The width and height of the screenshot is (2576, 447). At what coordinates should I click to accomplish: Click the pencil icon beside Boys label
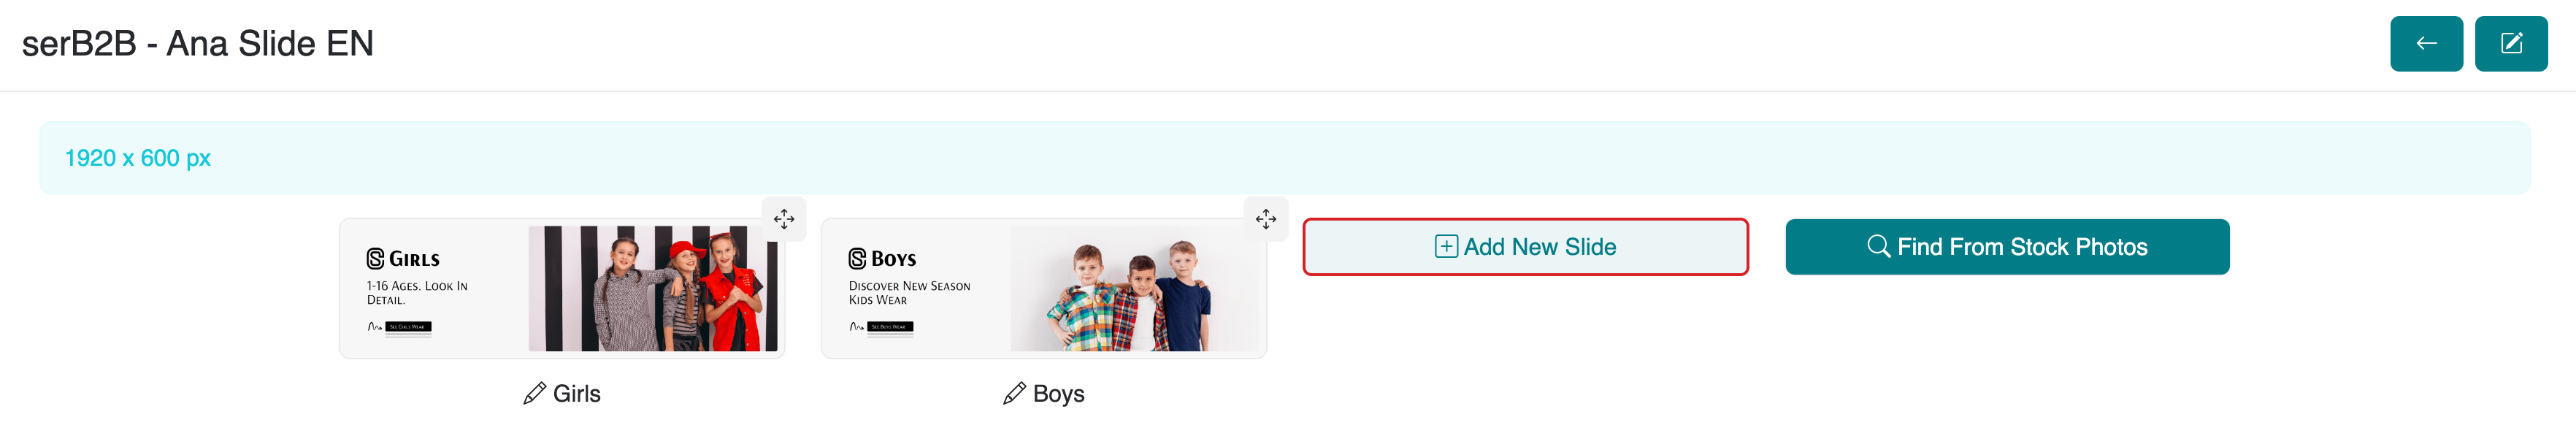[1015, 394]
